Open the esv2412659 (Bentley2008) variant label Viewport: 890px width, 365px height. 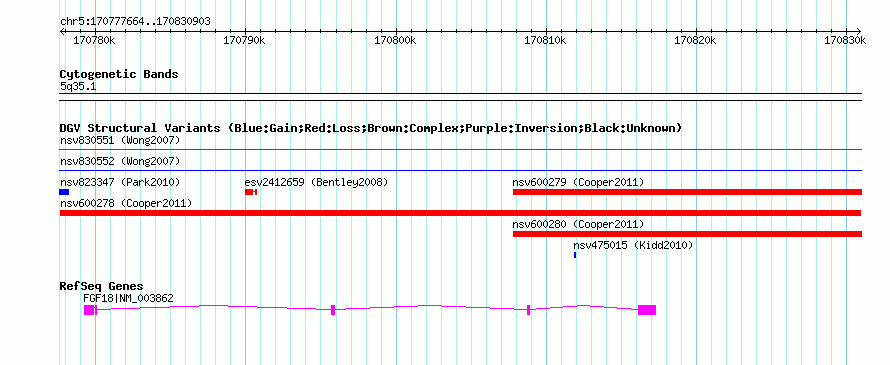point(316,182)
